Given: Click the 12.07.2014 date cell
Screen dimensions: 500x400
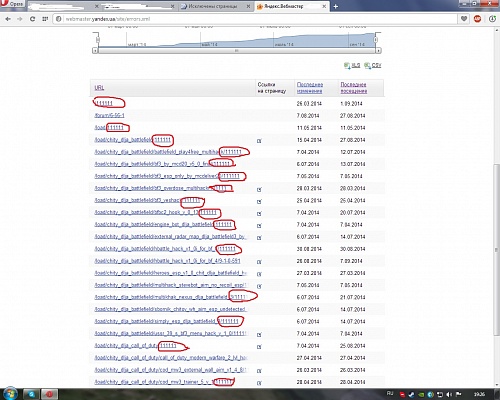Looking at the screenshot, I should coord(352,152).
